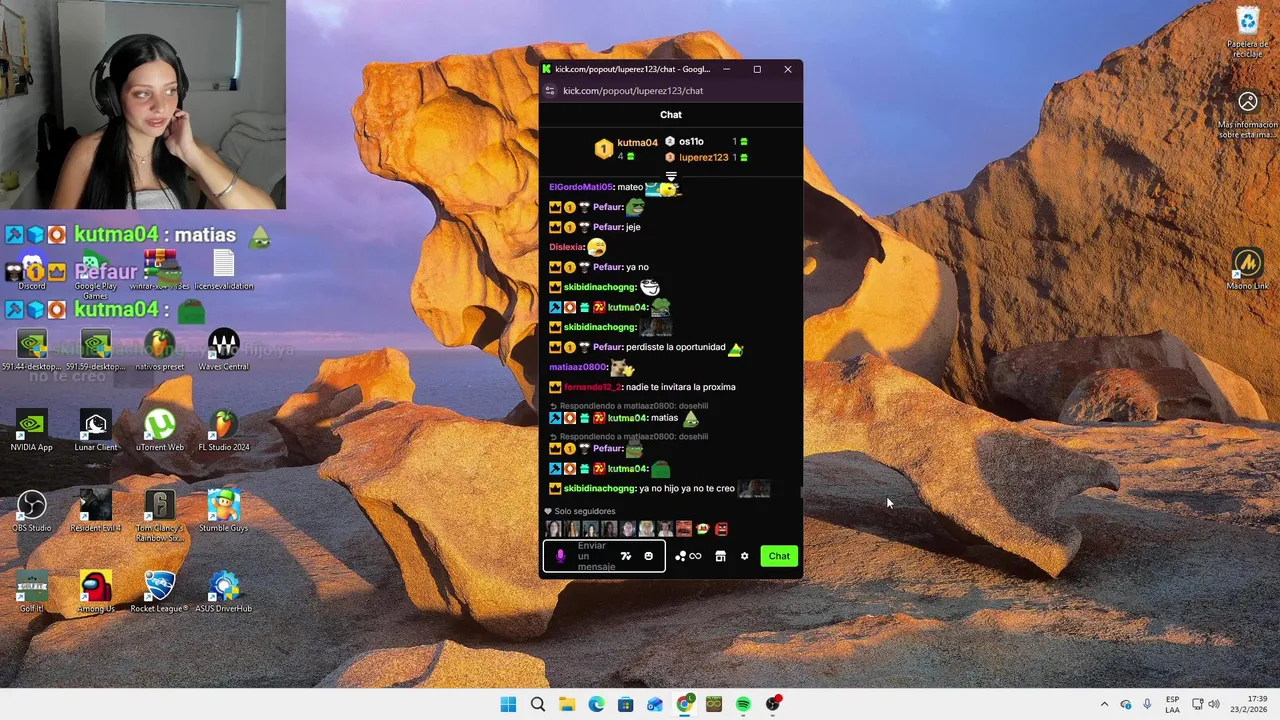Screen dimensions: 1280x720
Task: Open taskbar Search
Action: tap(538, 704)
